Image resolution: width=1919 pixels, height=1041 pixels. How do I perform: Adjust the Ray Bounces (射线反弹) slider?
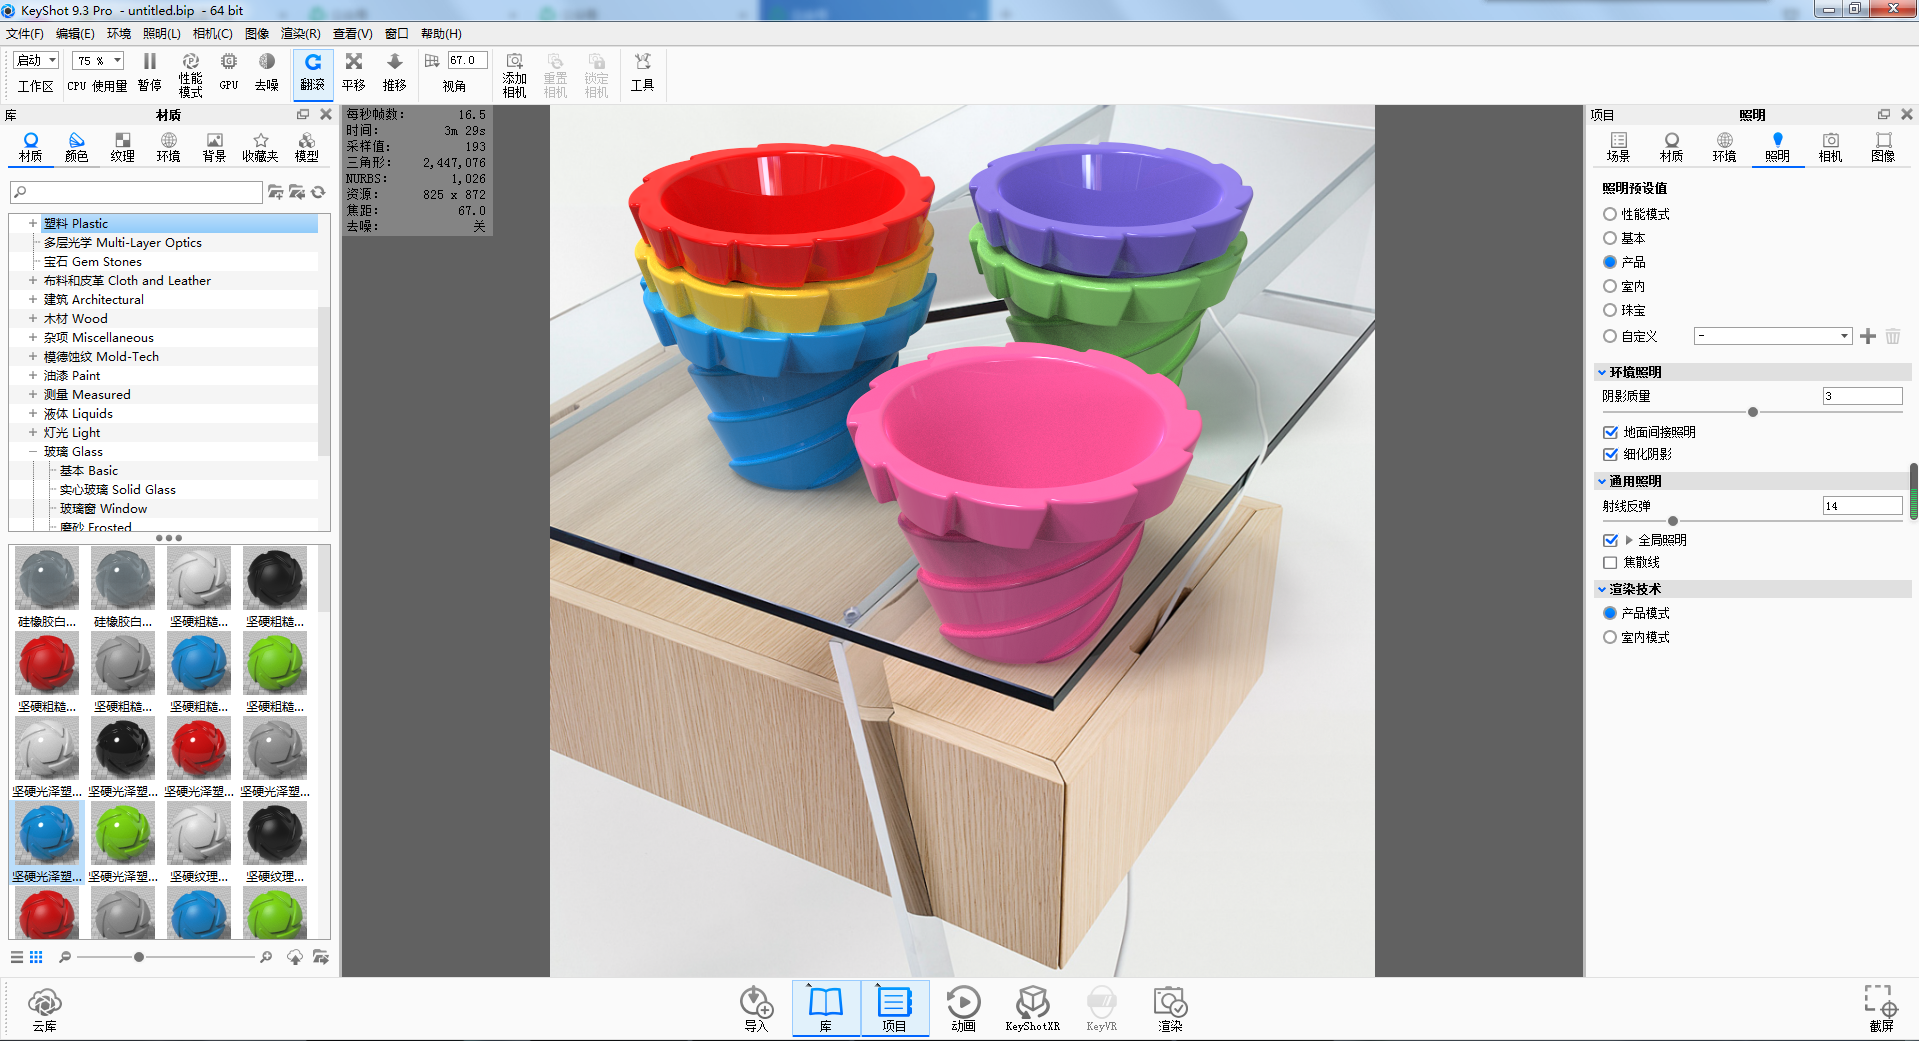tap(1673, 521)
